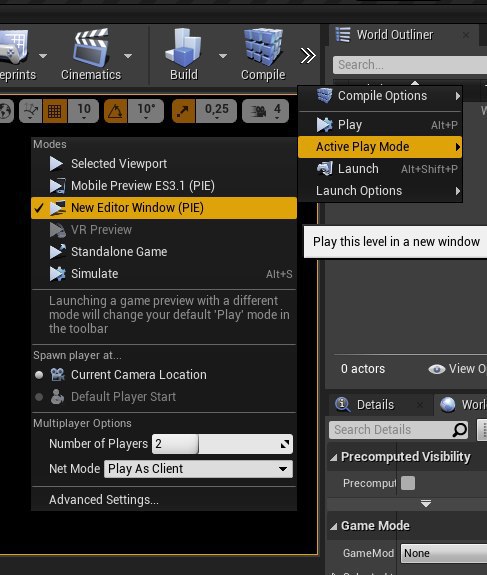487x575 pixels.
Task: Toggle Precompute Visibility checkbox
Action: pos(408,483)
